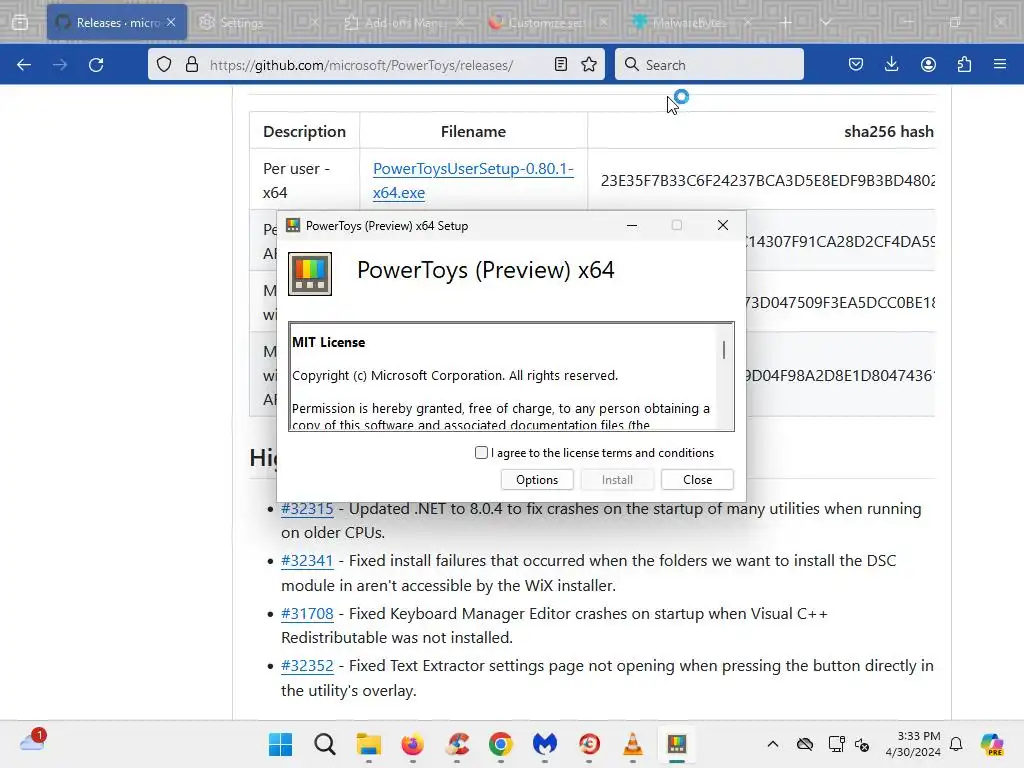This screenshot has width=1024, height=768.
Task: Toggle reader view icon in address bar
Action: point(560,65)
